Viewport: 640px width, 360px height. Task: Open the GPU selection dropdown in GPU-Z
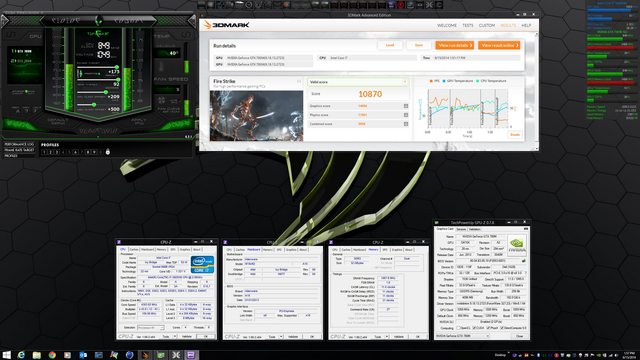(462, 336)
